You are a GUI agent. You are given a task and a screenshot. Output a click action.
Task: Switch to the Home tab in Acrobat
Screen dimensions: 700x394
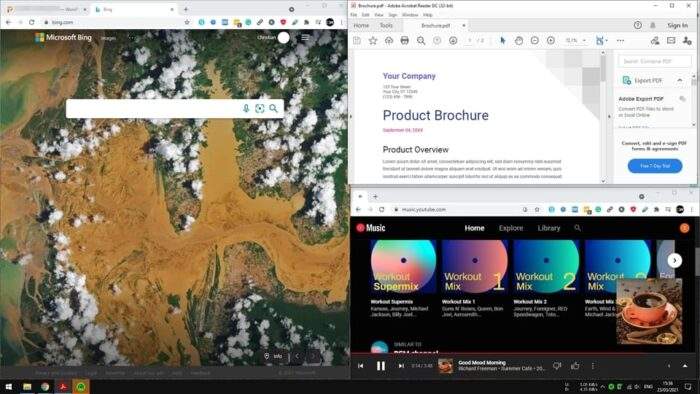pos(361,25)
